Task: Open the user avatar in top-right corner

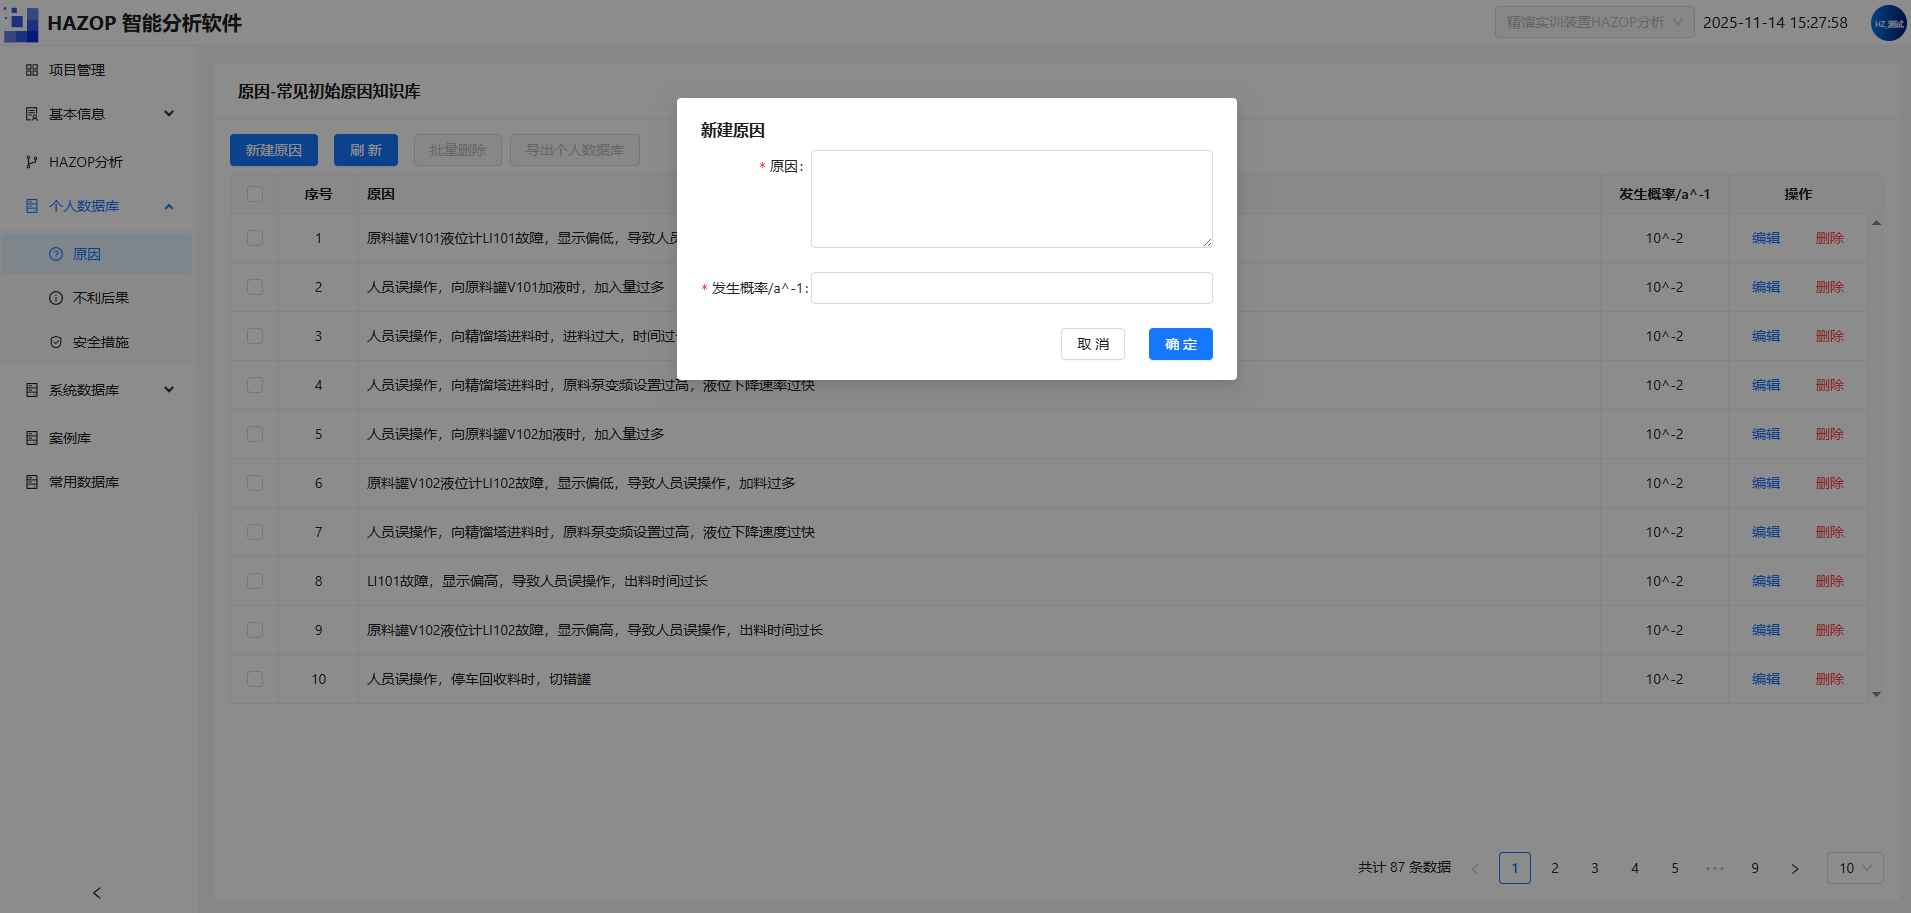Action: (x=1888, y=23)
